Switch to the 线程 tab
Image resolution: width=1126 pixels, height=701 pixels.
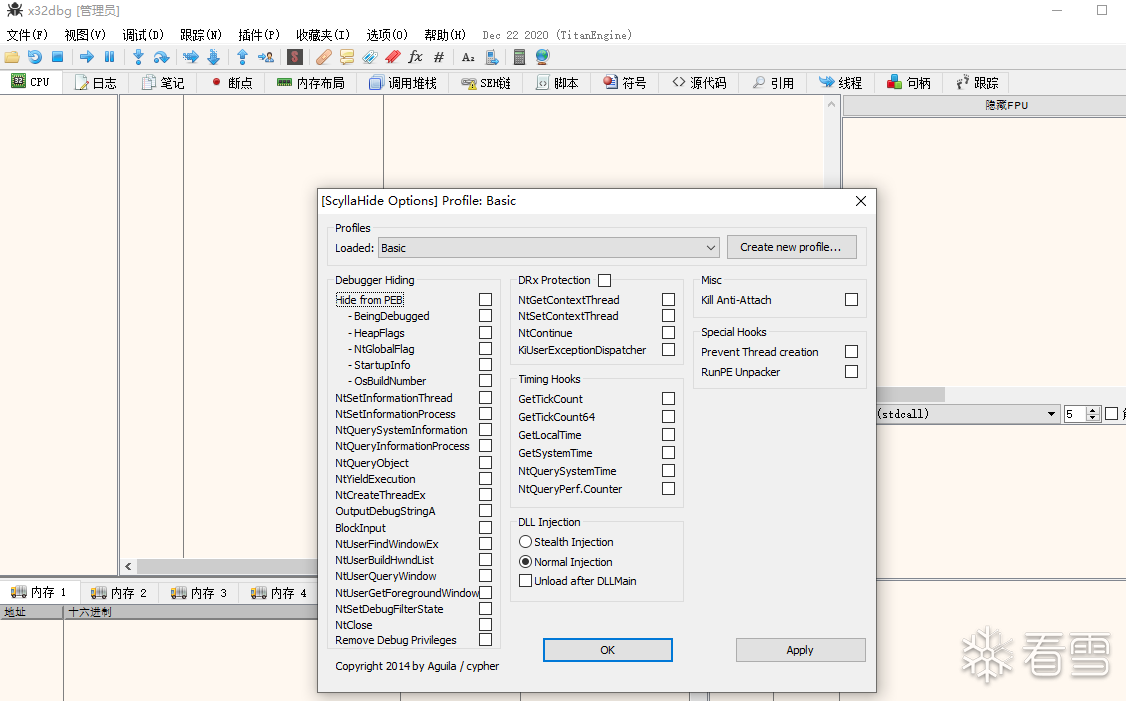(x=840, y=83)
